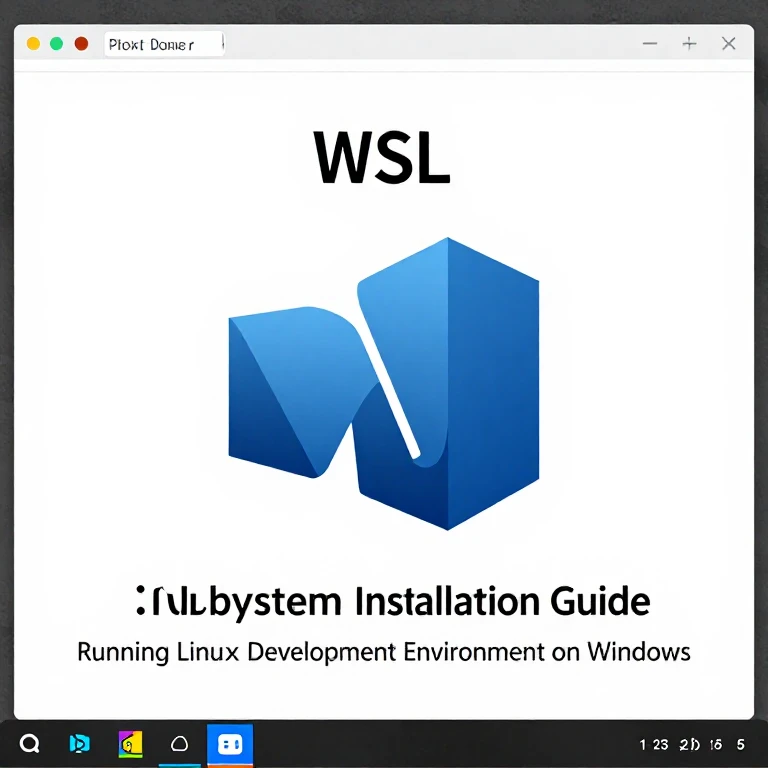Open the cyan media app in taskbar
Screen dimensions: 768x768
pyautogui.click(x=79, y=744)
